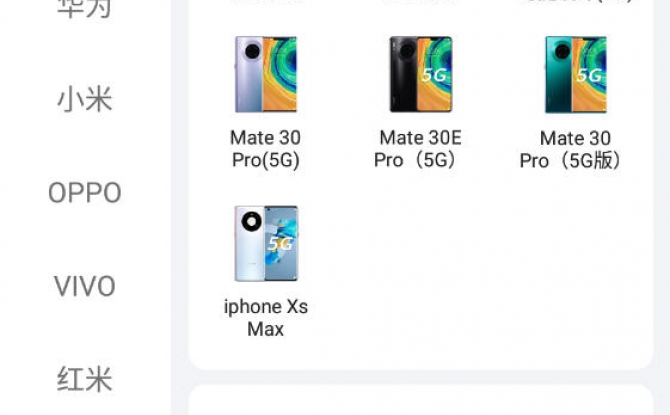The height and width of the screenshot is (415, 670).
Task: Open the purple Mate 30 Pro(5G) phone image
Action: (266, 74)
